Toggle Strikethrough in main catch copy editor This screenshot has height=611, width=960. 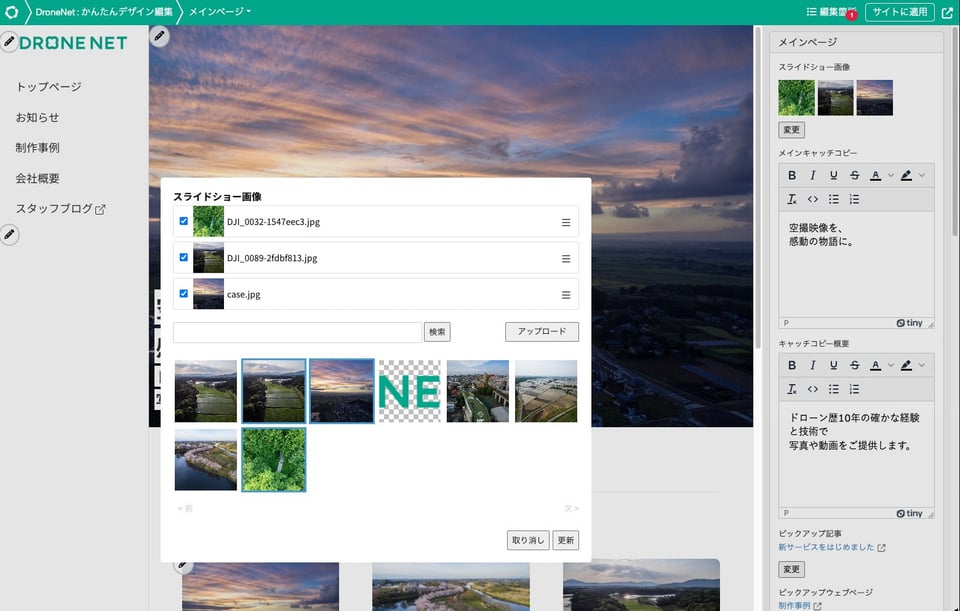click(x=854, y=176)
